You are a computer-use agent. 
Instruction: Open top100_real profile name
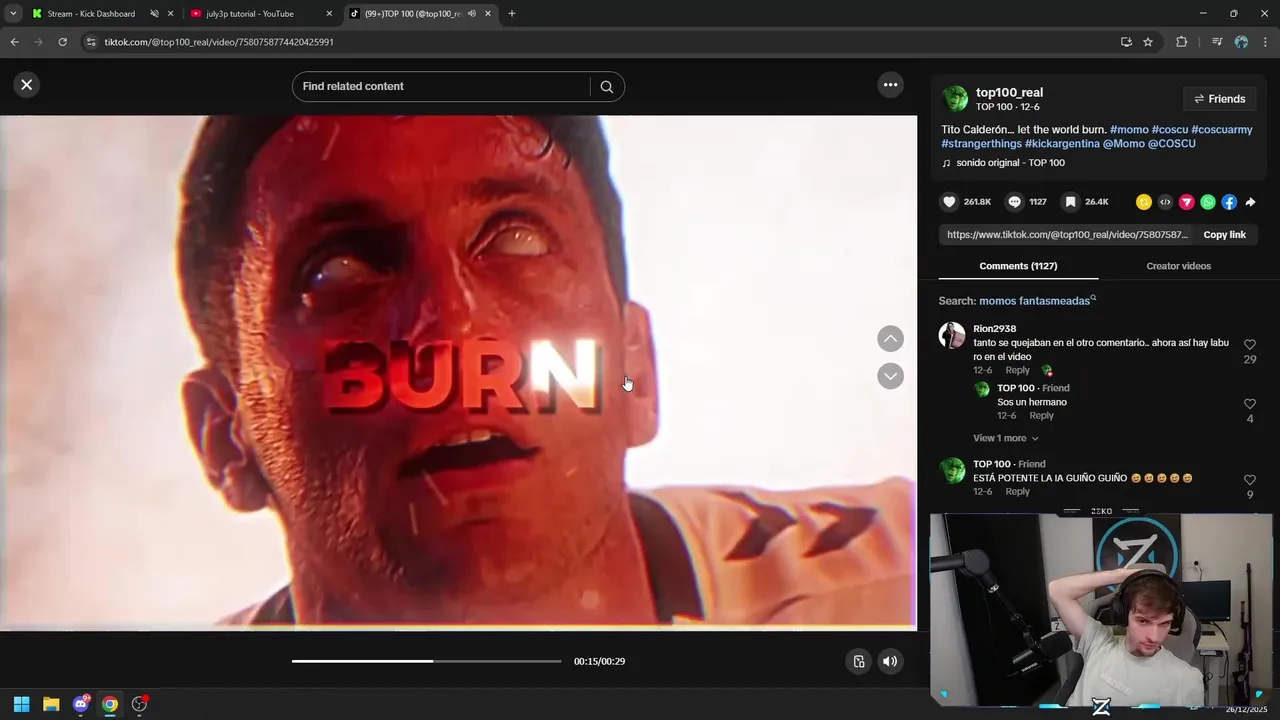tap(1009, 92)
